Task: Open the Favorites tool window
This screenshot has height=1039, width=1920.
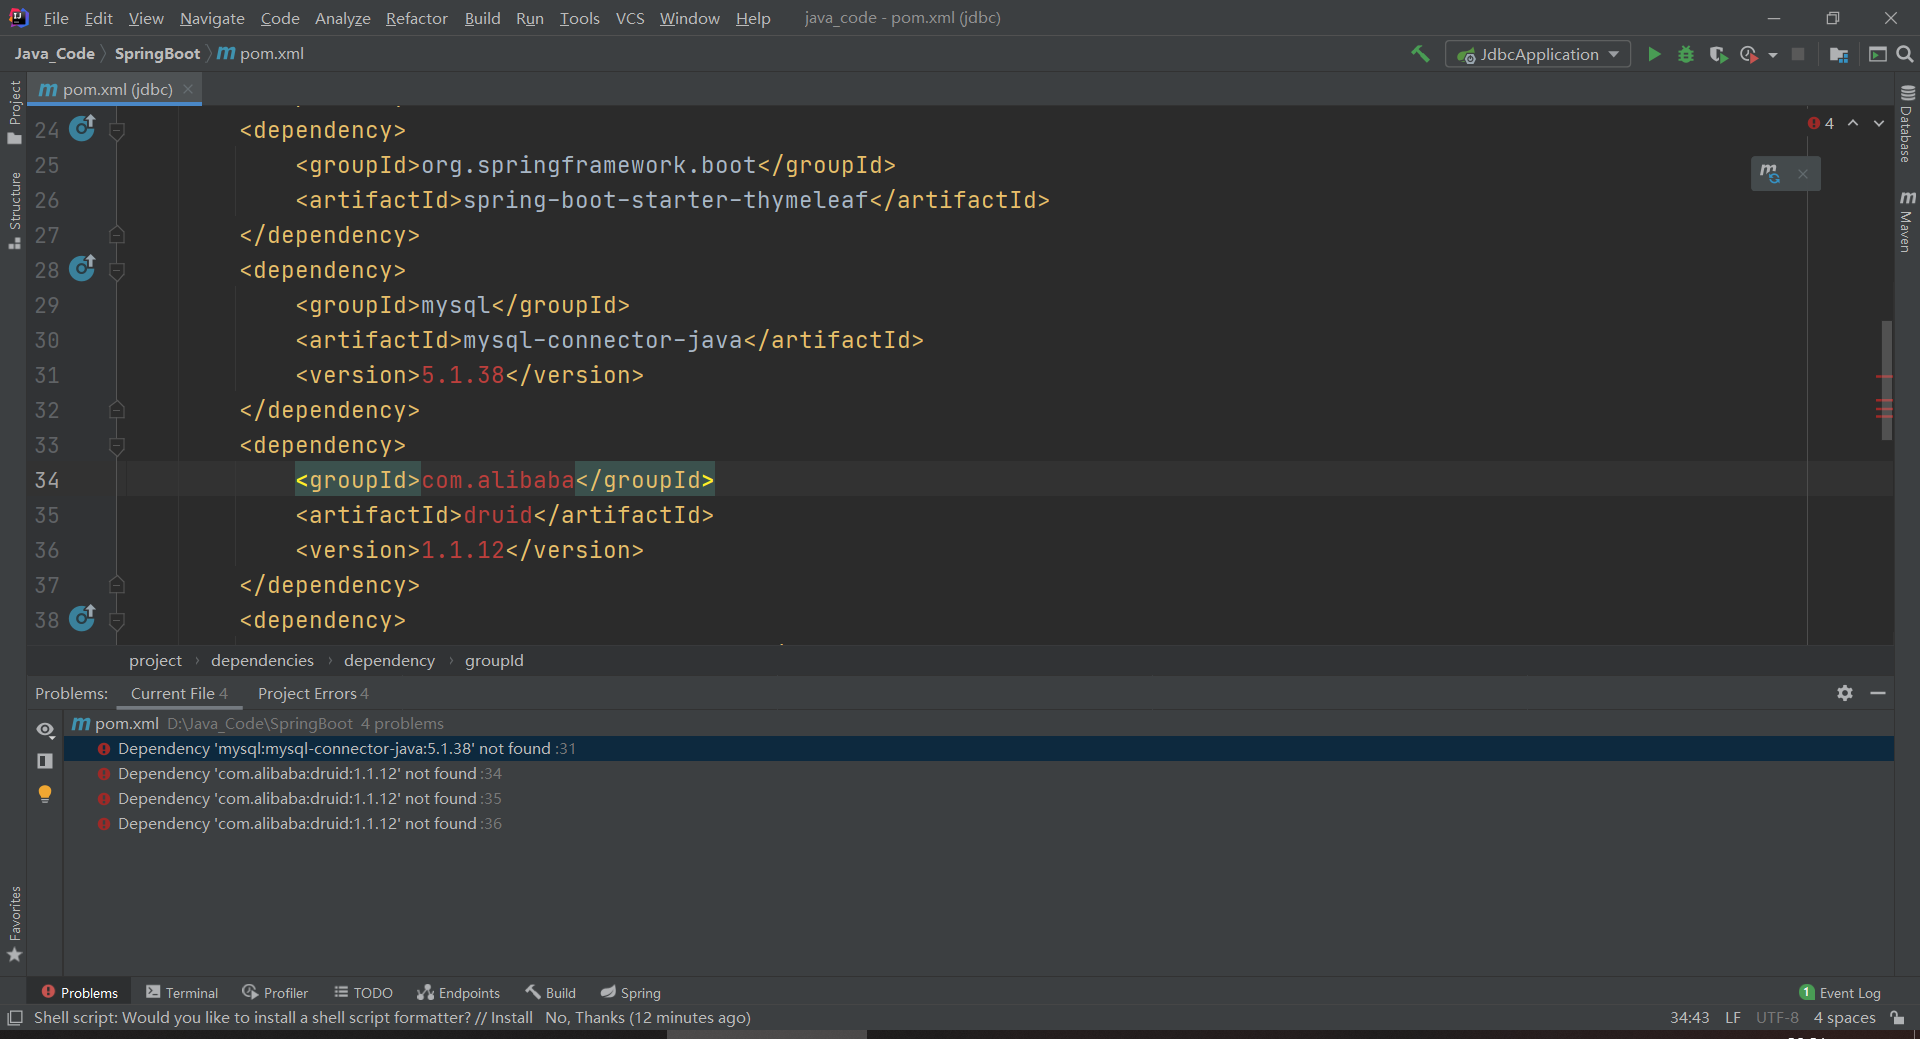Action: pyautogui.click(x=14, y=924)
